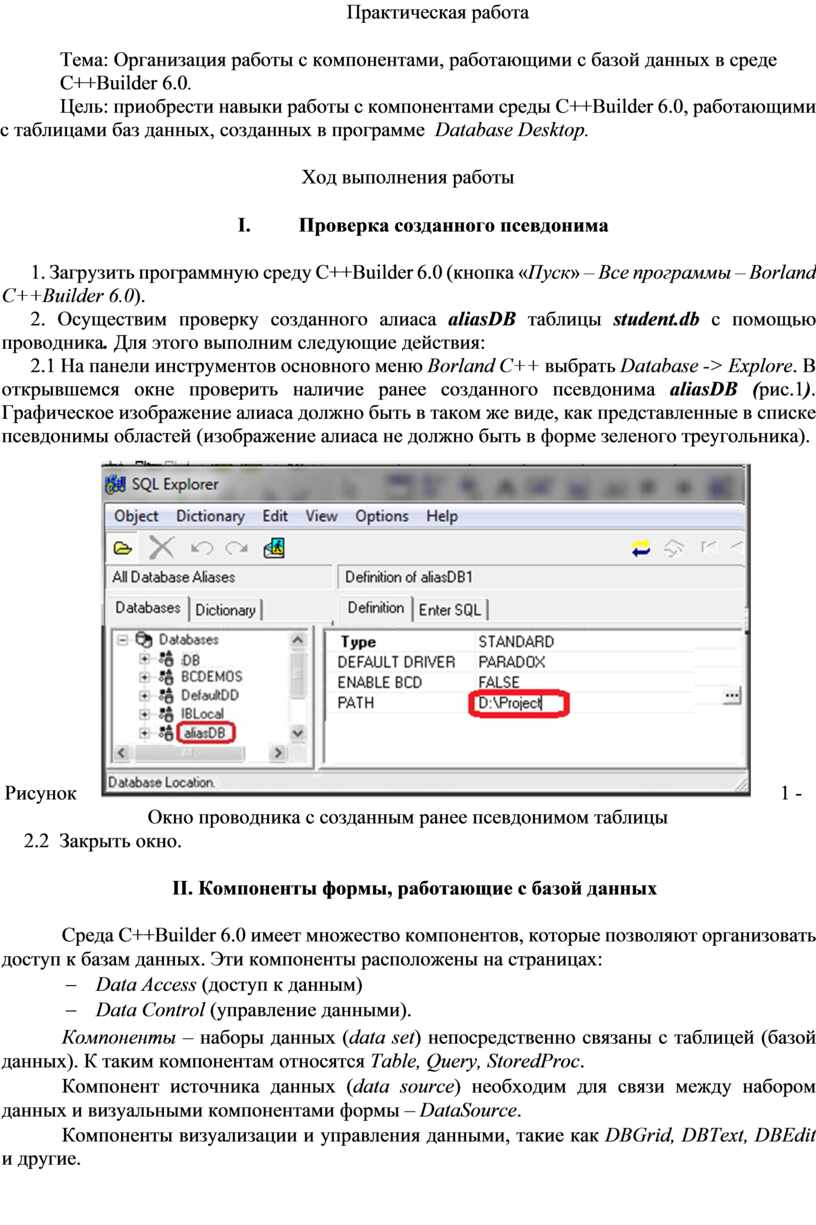This screenshot has width=816, height=1225.
Task: Click the tree scroll-up arrow
Action: [298, 639]
